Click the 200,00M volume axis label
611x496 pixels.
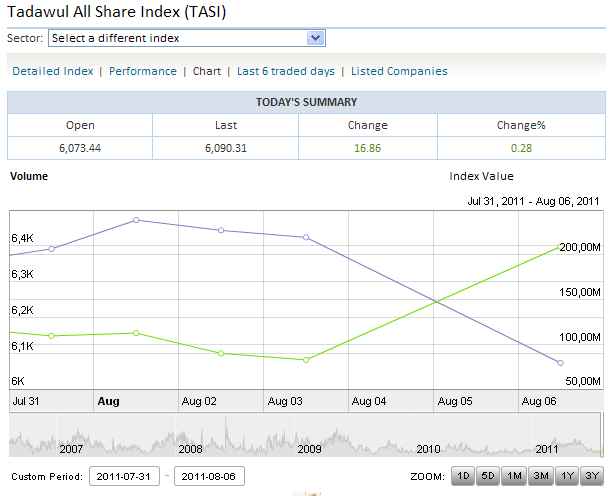tap(580, 247)
